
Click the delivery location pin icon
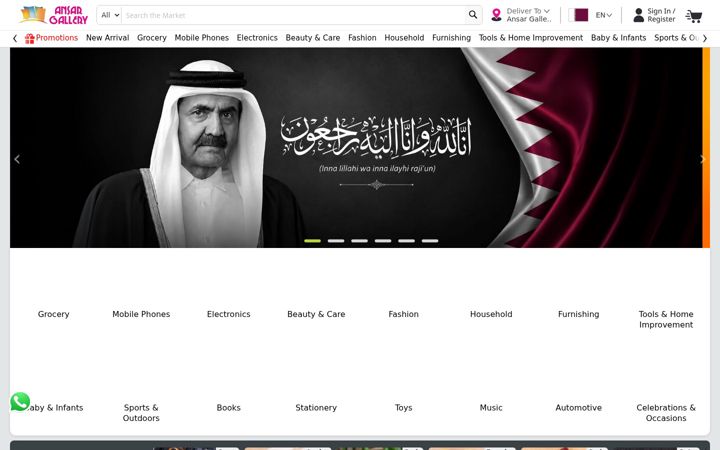coord(496,15)
